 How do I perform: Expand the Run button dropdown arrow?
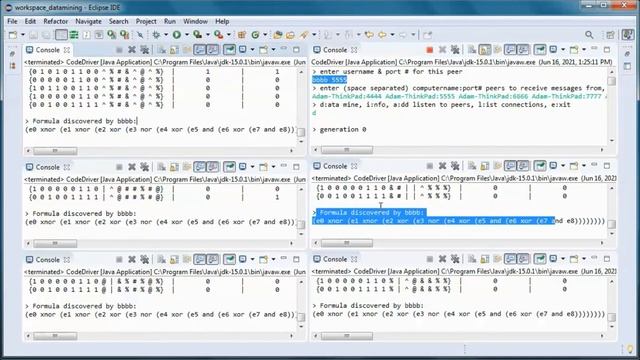coord(187,35)
